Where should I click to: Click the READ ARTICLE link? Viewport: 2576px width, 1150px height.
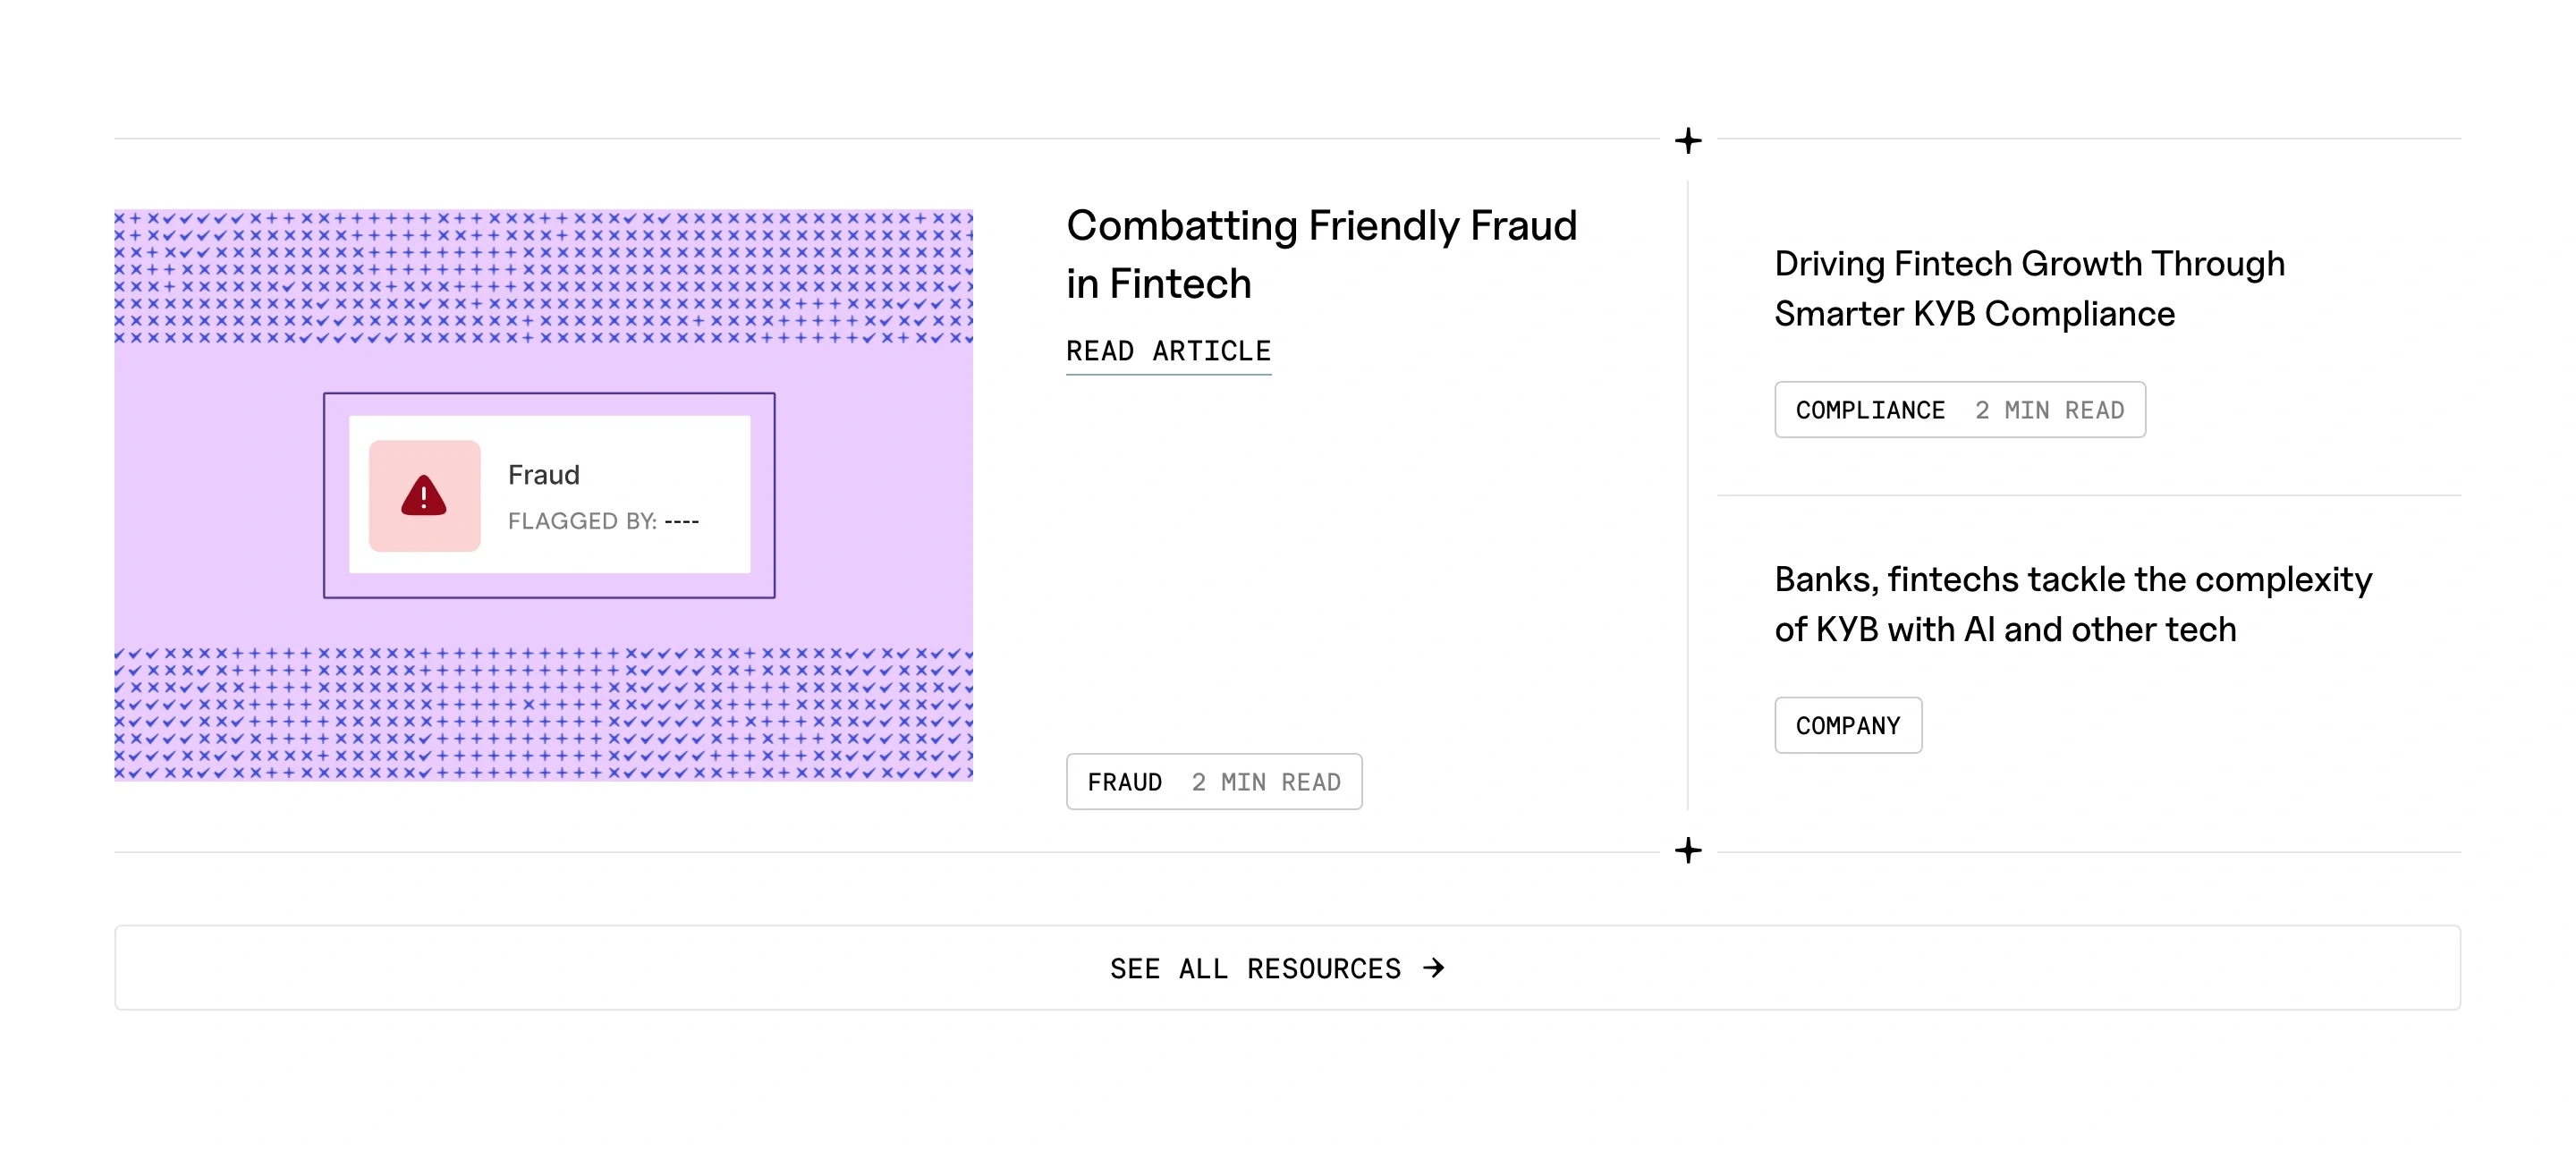click(1168, 352)
